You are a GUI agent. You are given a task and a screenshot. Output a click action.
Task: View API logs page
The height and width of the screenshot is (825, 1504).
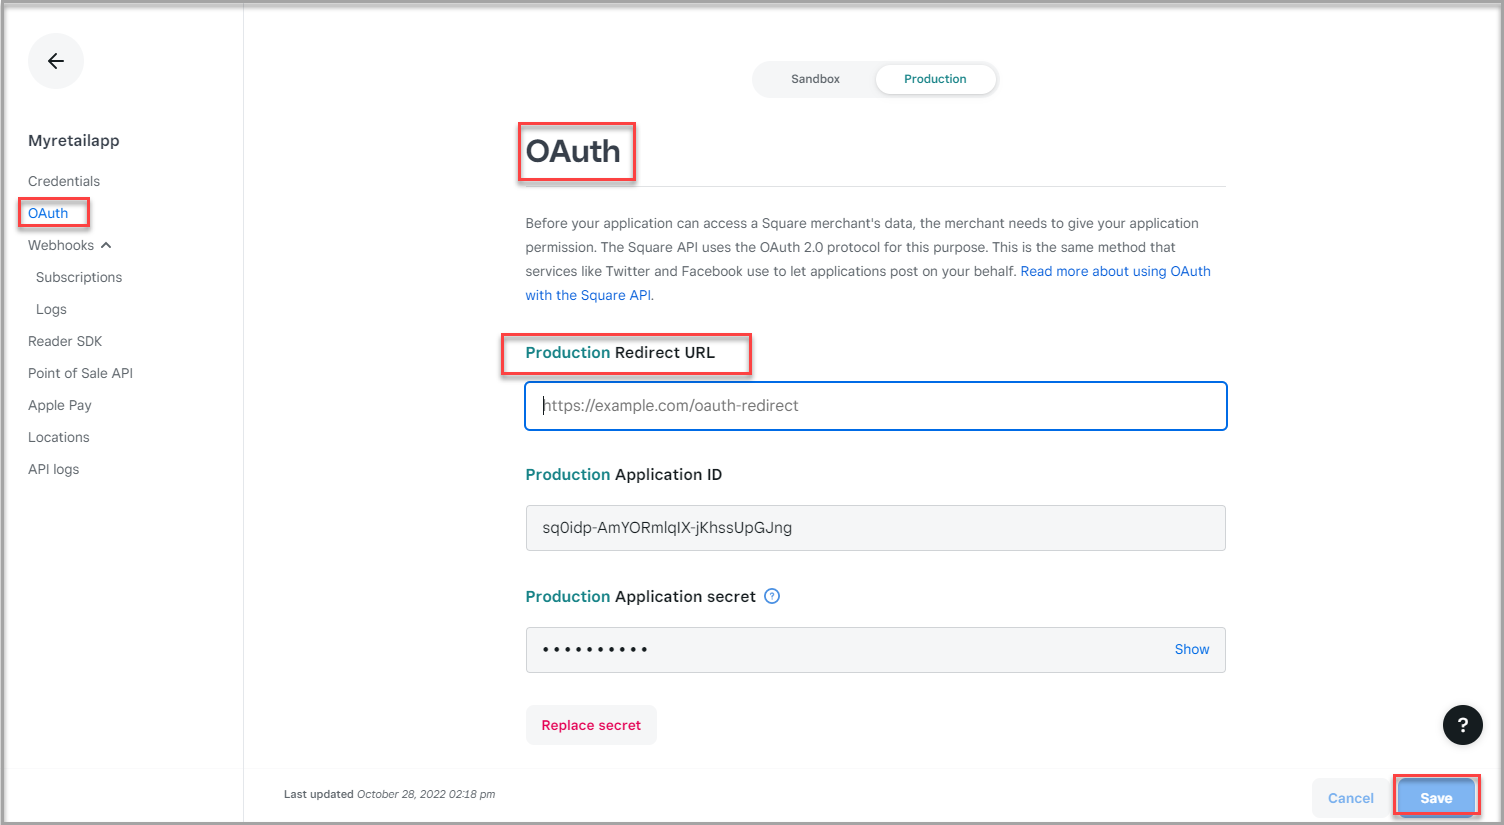[x=54, y=469]
